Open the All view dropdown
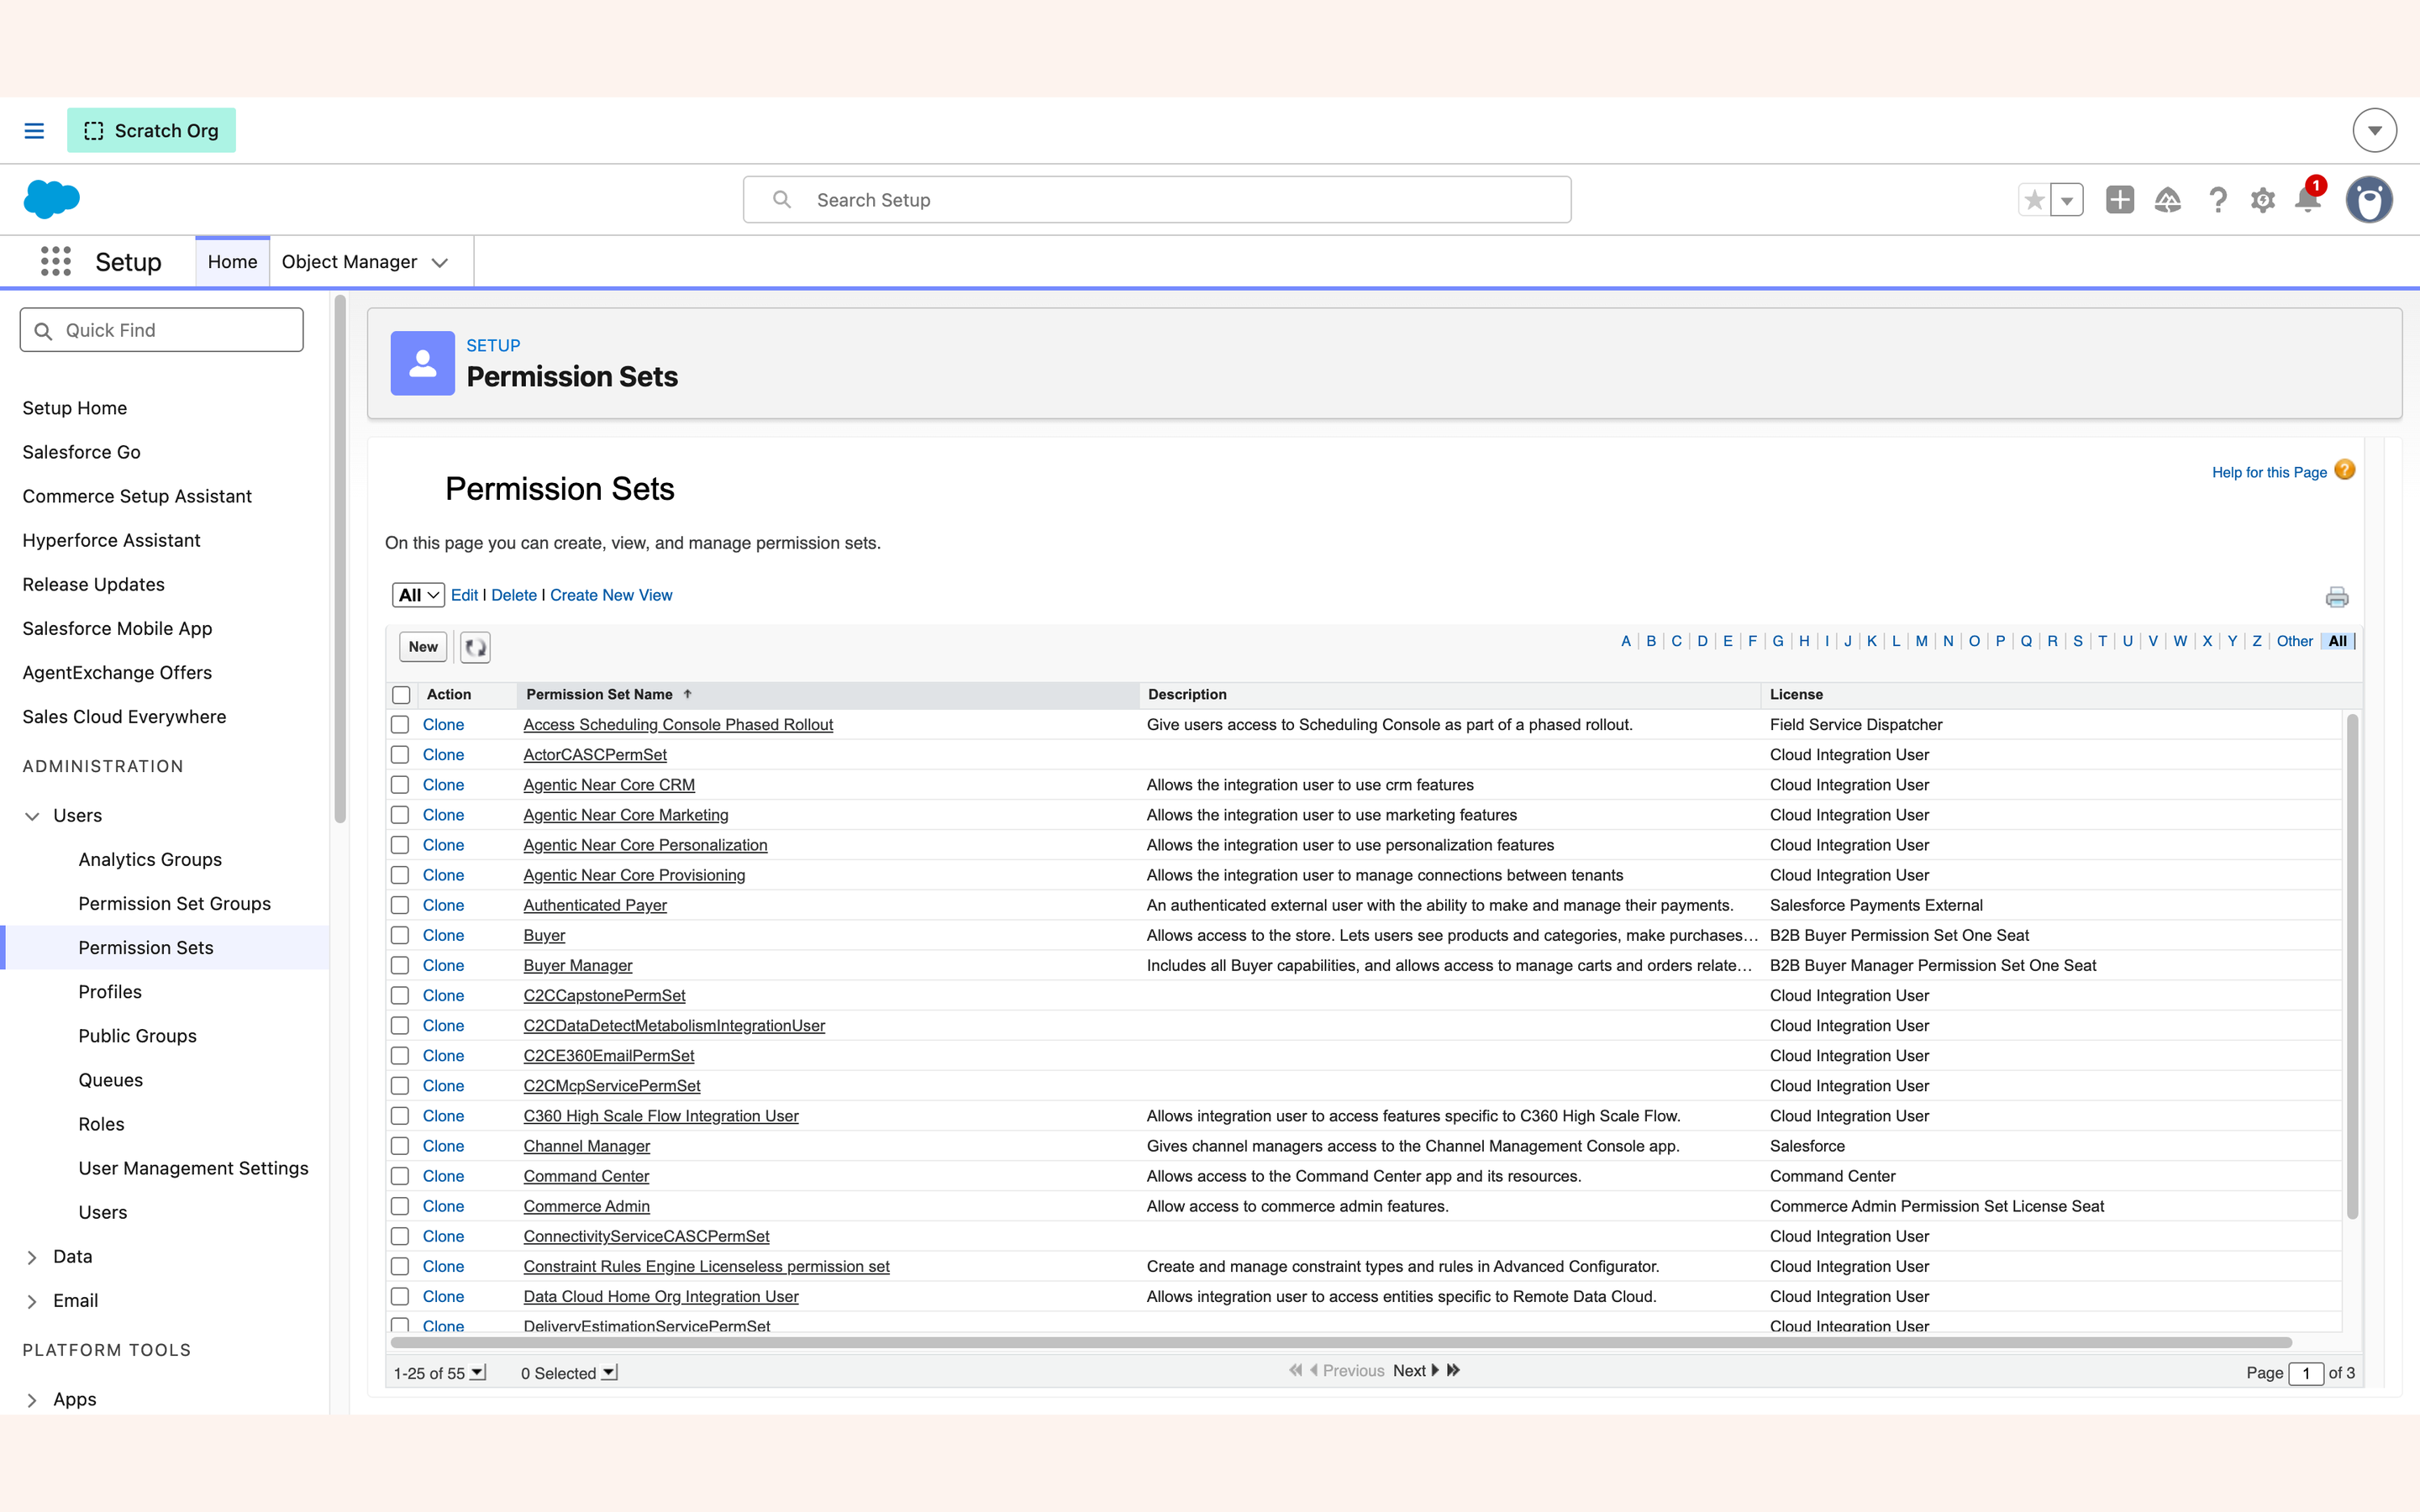 [418, 595]
